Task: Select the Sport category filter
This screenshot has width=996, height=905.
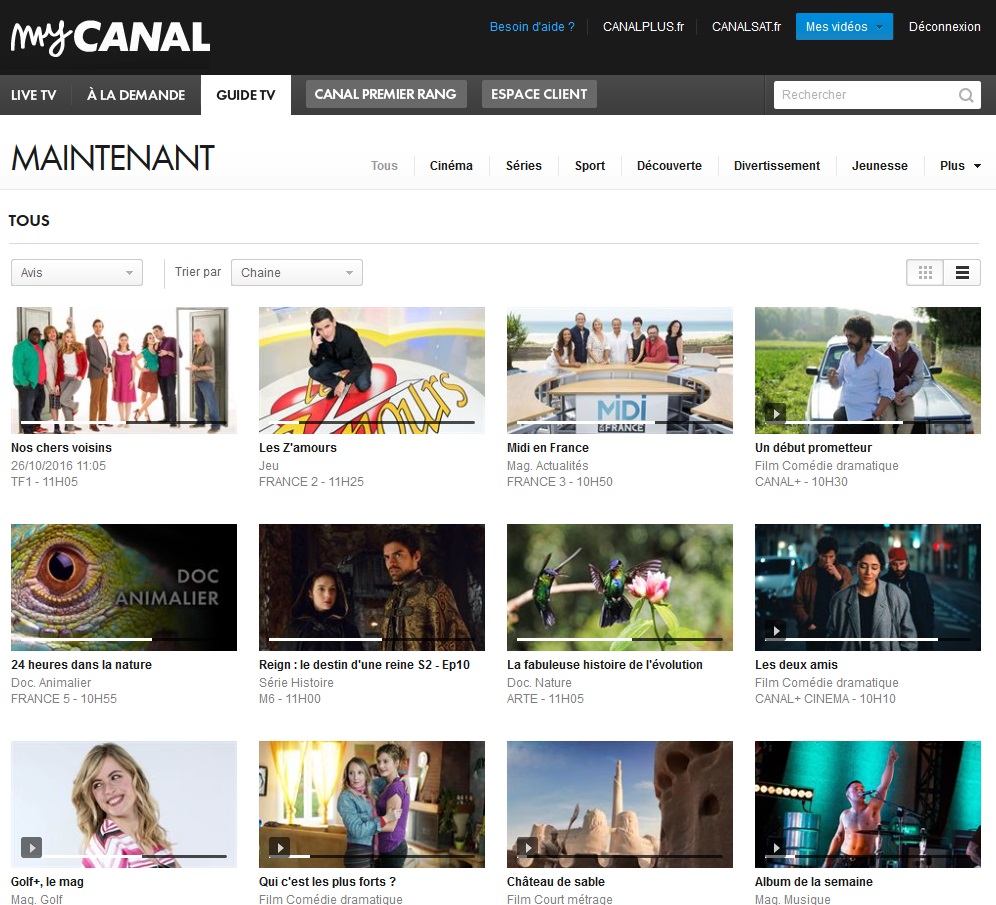Action: pos(590,166)
